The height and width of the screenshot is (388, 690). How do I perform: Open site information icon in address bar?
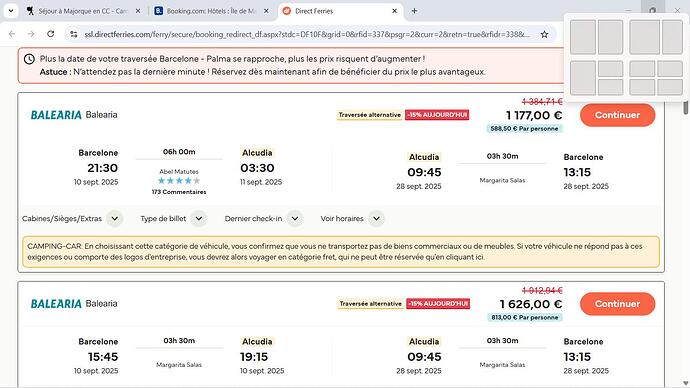click(x=73, y=34)
